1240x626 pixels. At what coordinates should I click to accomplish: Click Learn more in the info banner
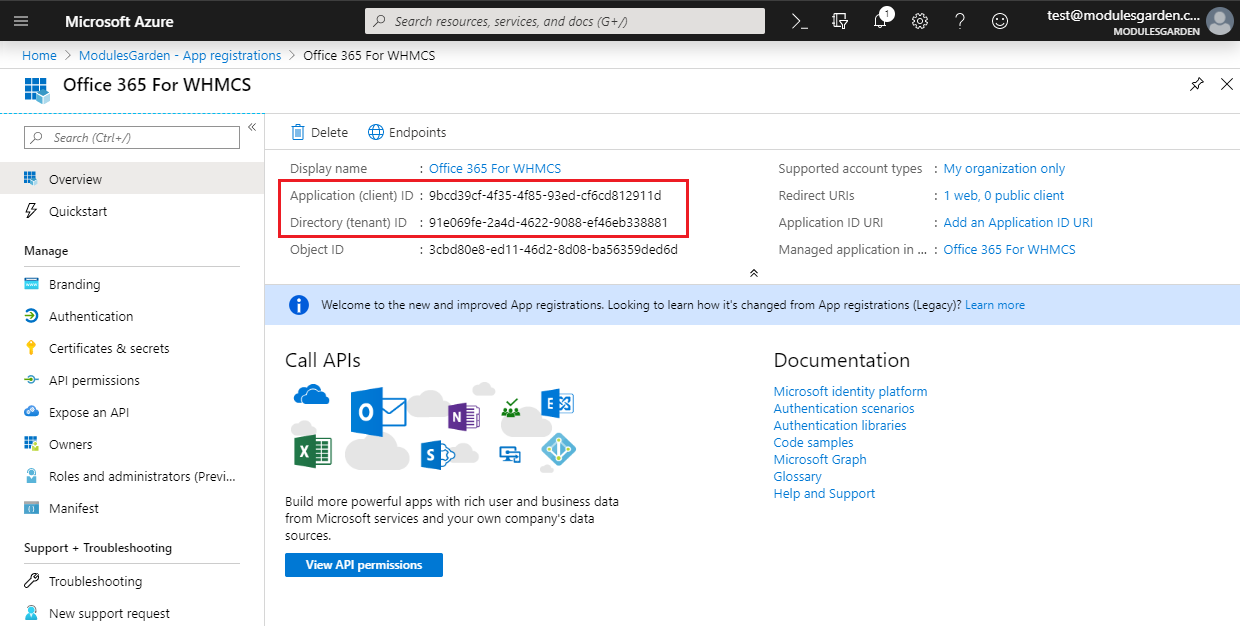click(x=995, y=305)
